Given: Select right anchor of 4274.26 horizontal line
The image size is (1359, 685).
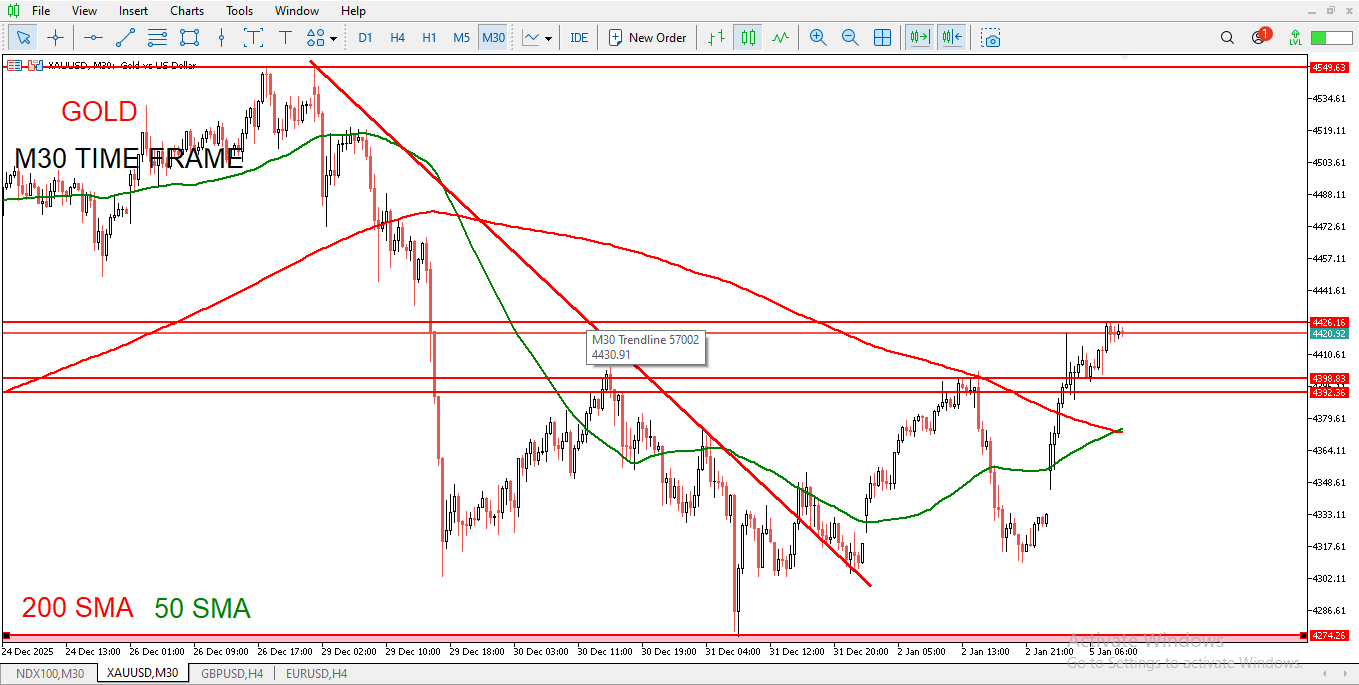Looking at the screenshot, I should 1303,635.
